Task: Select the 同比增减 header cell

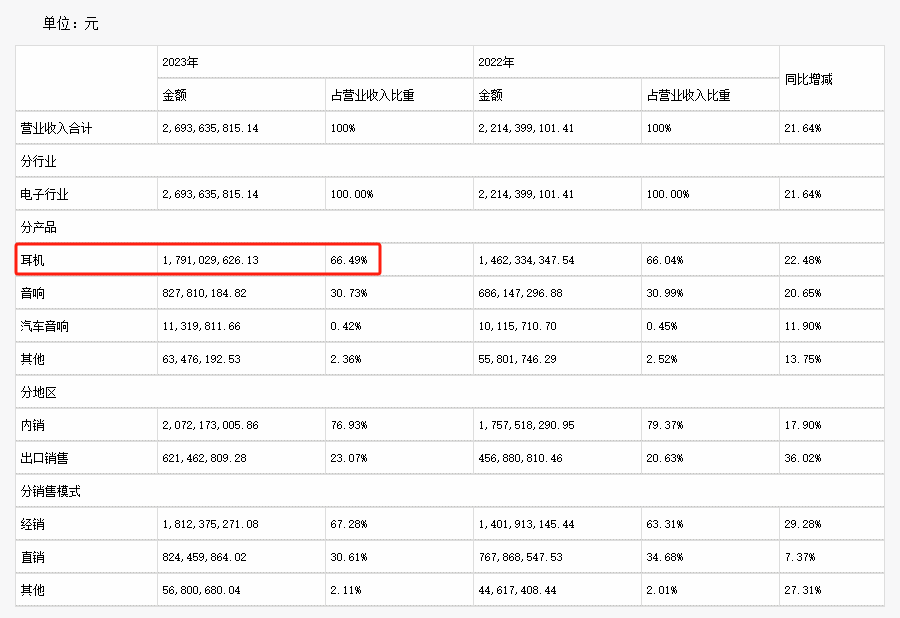Action: pyautogui.click(x=809, y=79)
